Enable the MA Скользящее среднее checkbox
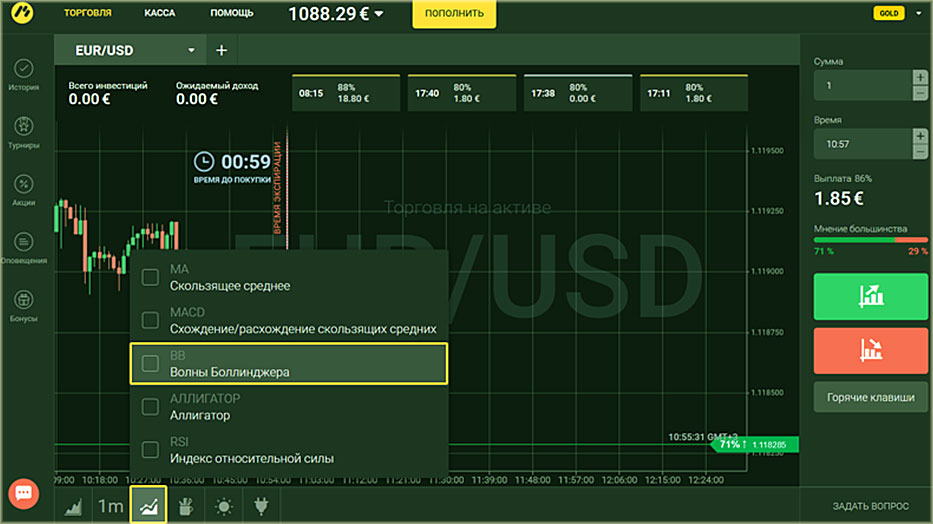Image resolution: width=933 pixels, height=524 pixels. pyautogui.click(x=150, y=277)
